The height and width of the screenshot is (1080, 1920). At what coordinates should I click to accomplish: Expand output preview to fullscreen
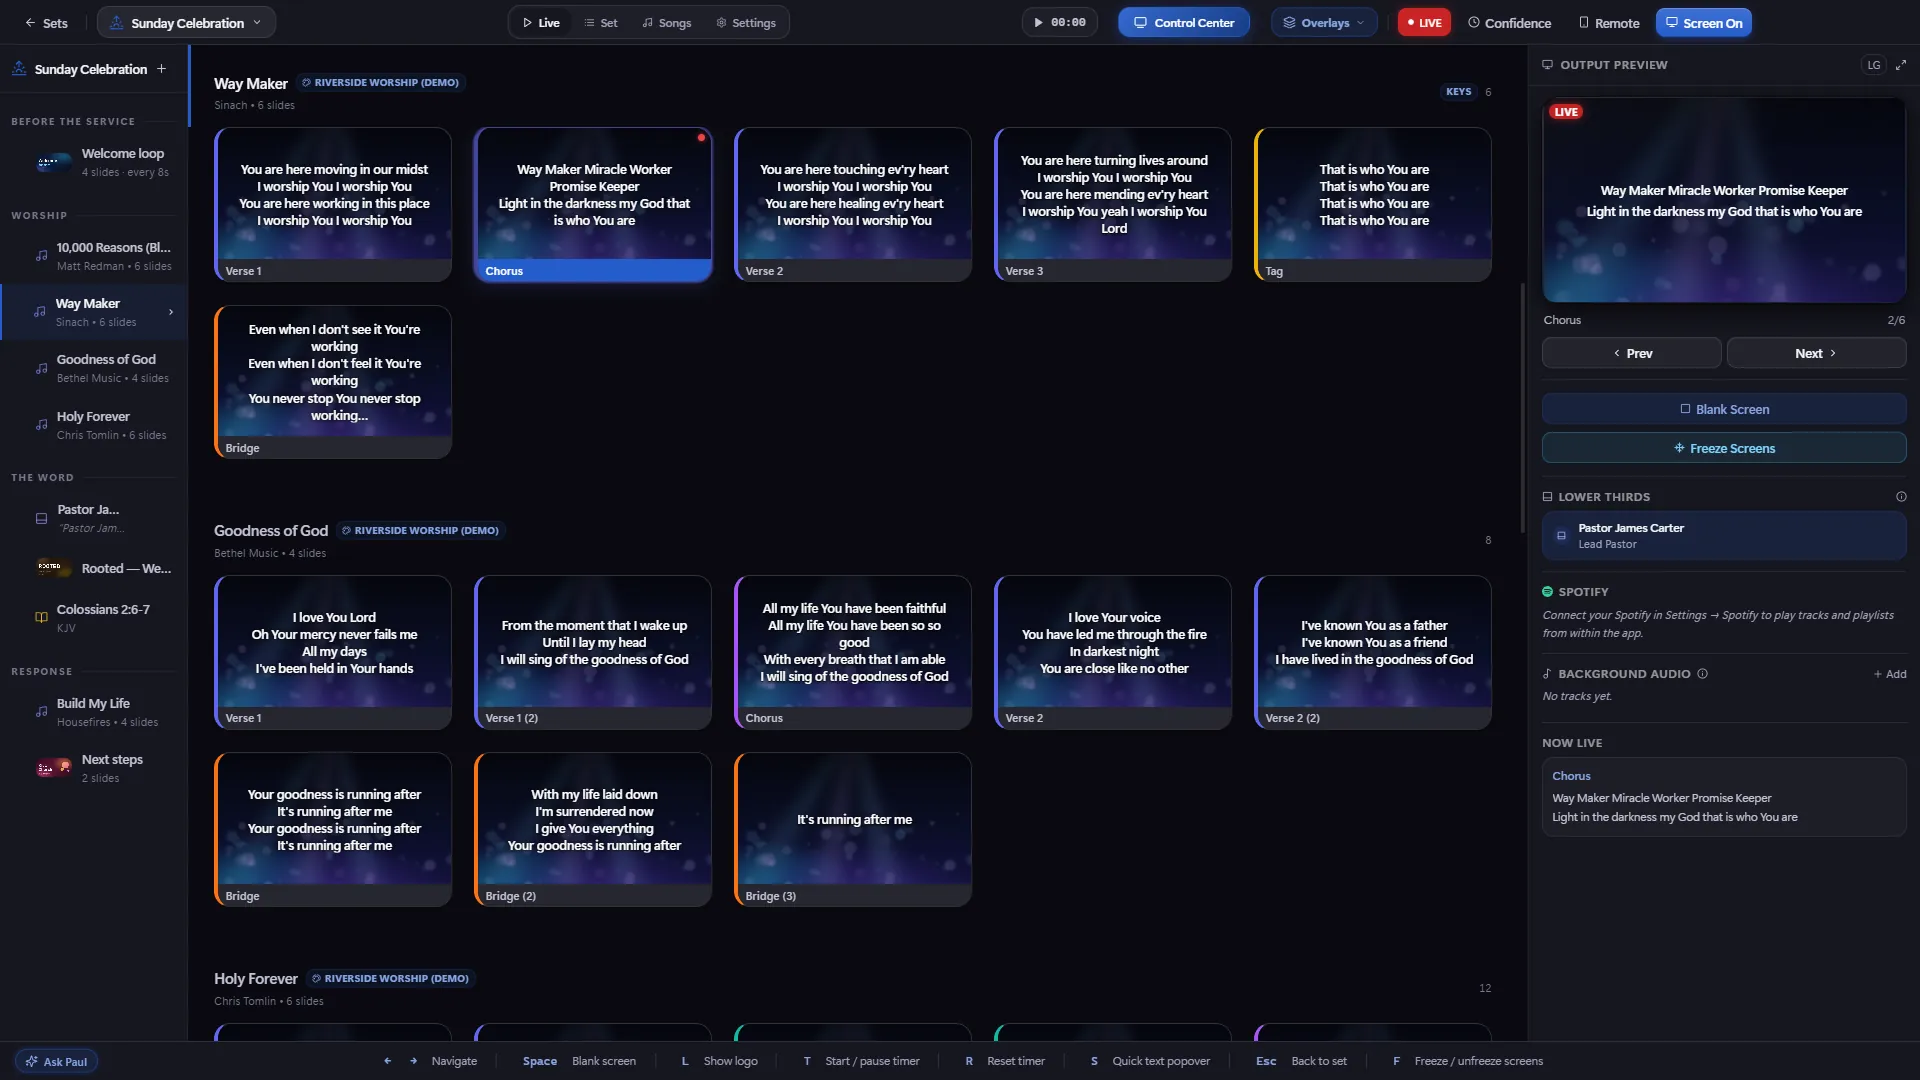(1901, 65)
